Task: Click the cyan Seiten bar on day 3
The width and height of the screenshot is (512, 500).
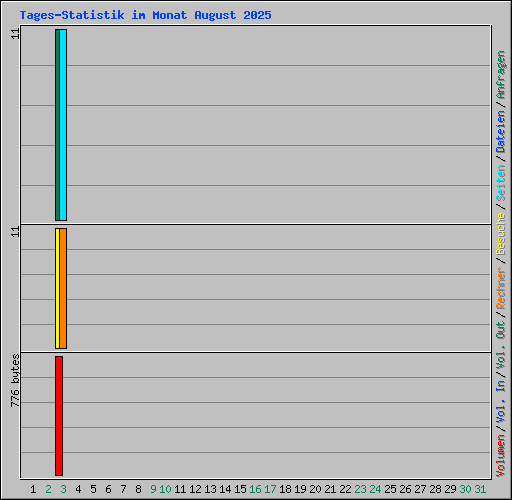Action: pos(63,125)
